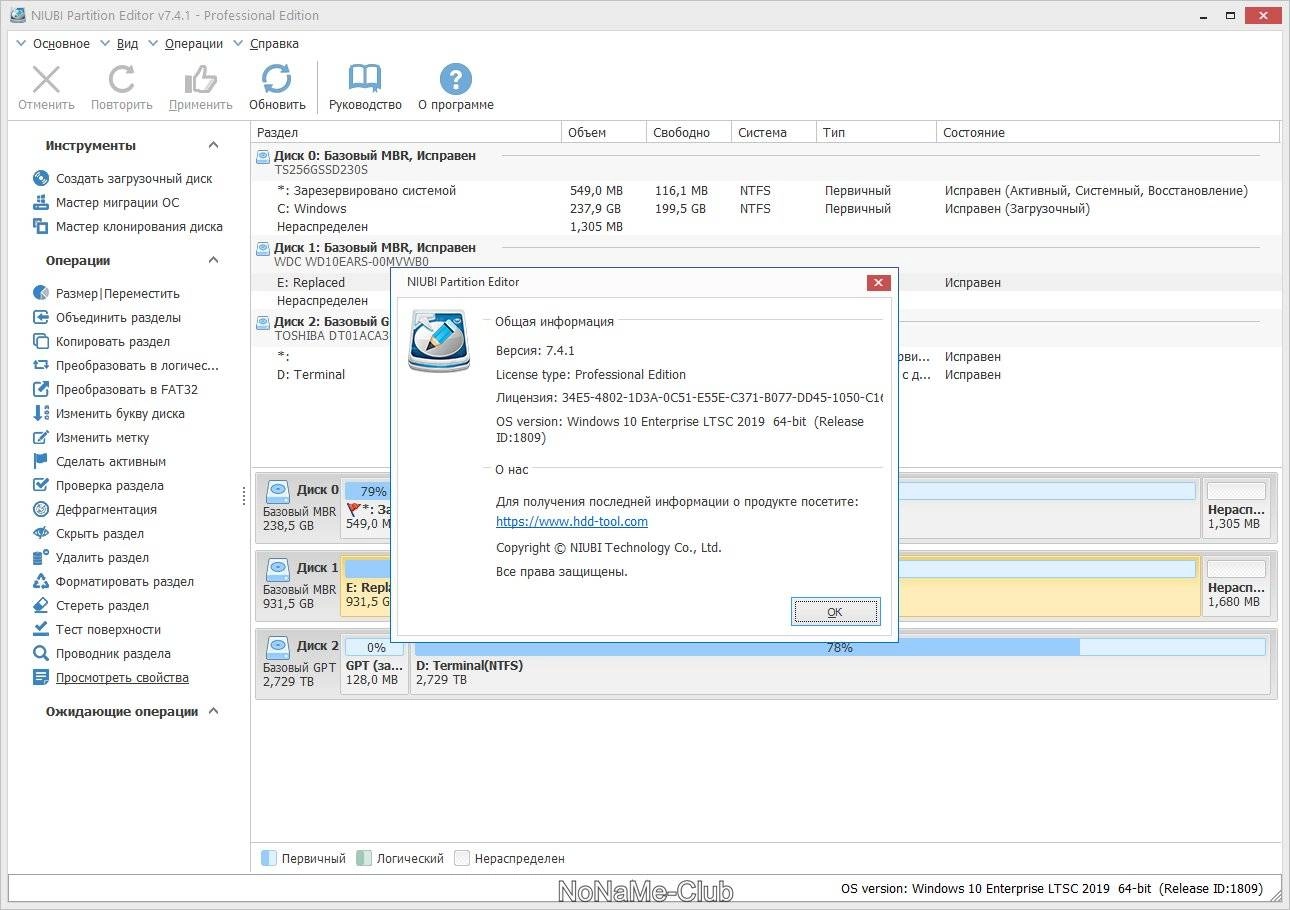The image size is (1290, 910).
Task: Collapse the Операции section chevron
Action: 213,261
